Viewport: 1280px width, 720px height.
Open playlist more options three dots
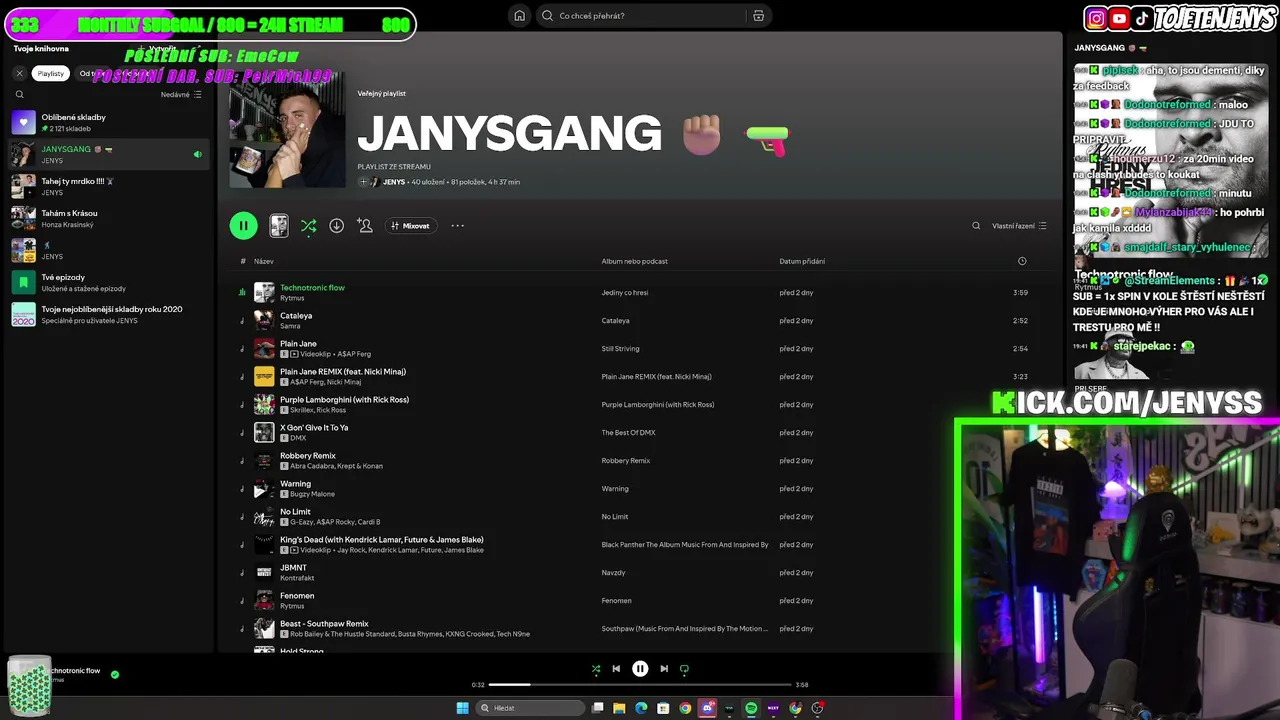tap(457, 226)
